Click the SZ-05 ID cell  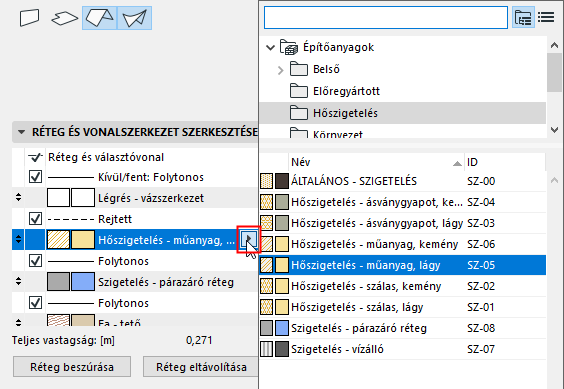tap(481, 265)
